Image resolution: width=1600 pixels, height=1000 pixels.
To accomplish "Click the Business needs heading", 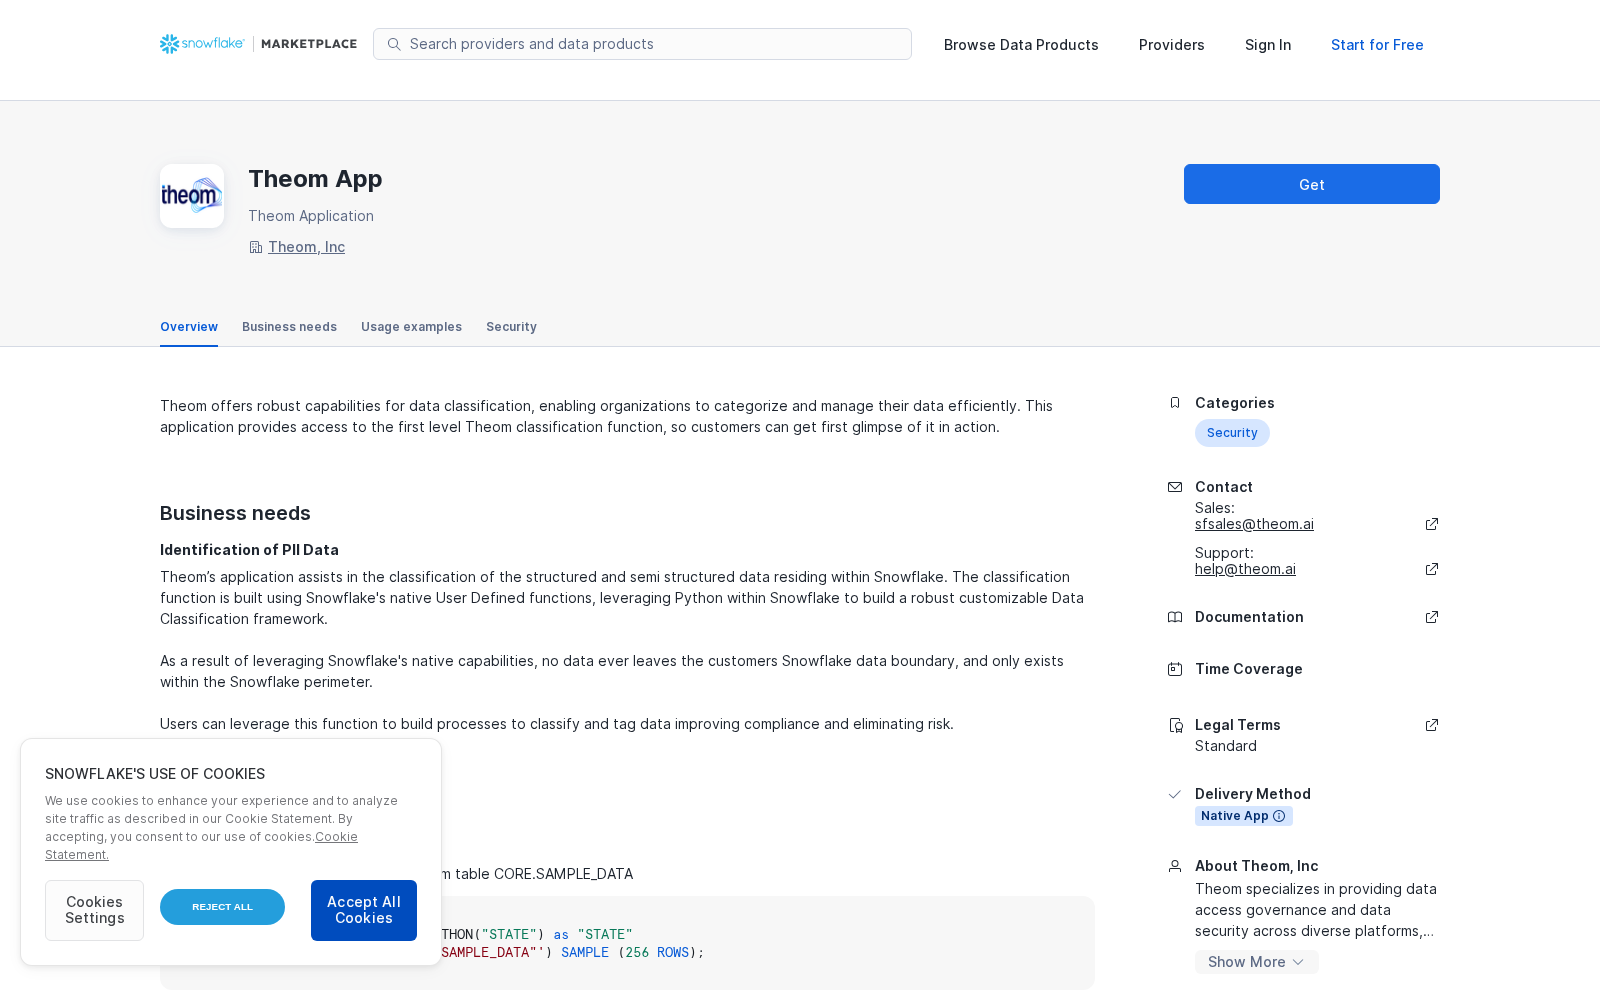I will point(235,513).
